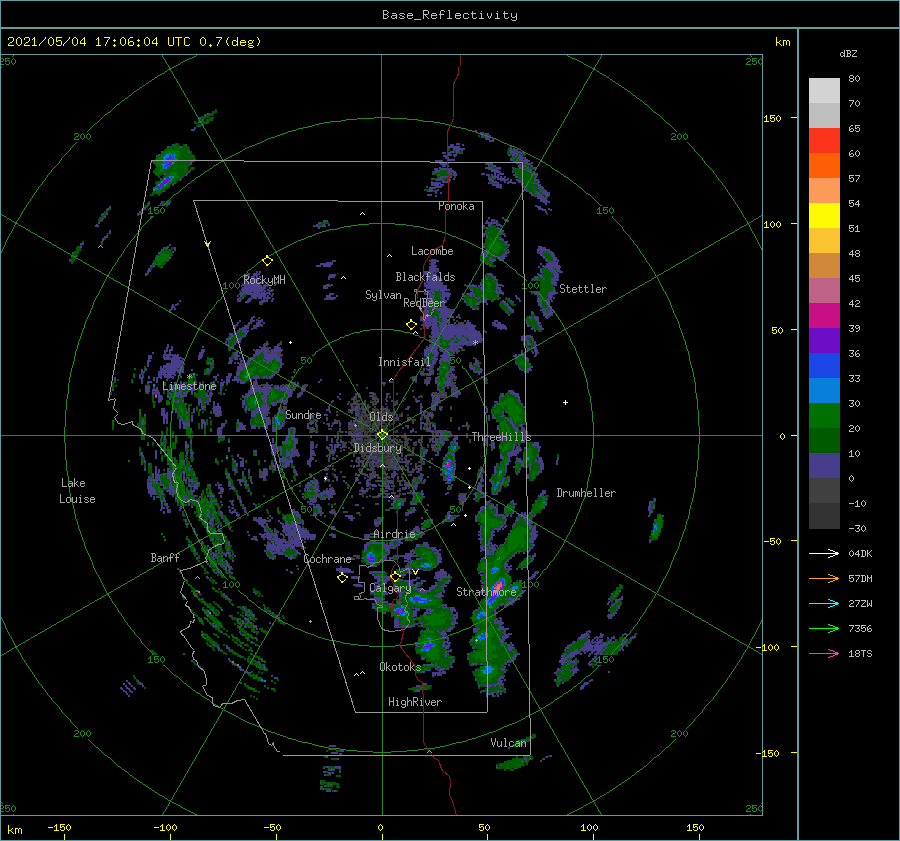Select the white 04DK arrow in legend
900x841 pixels.
(824, 553)
